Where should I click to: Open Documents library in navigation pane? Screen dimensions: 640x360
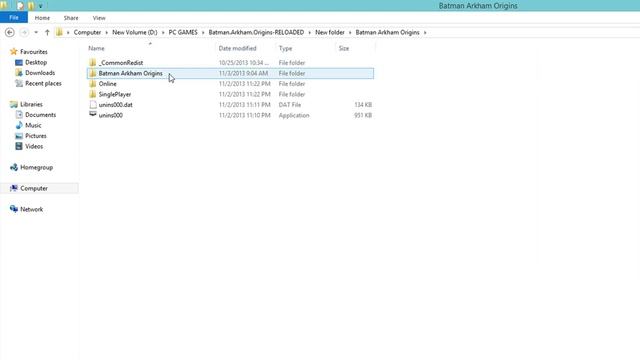(40, 115)
